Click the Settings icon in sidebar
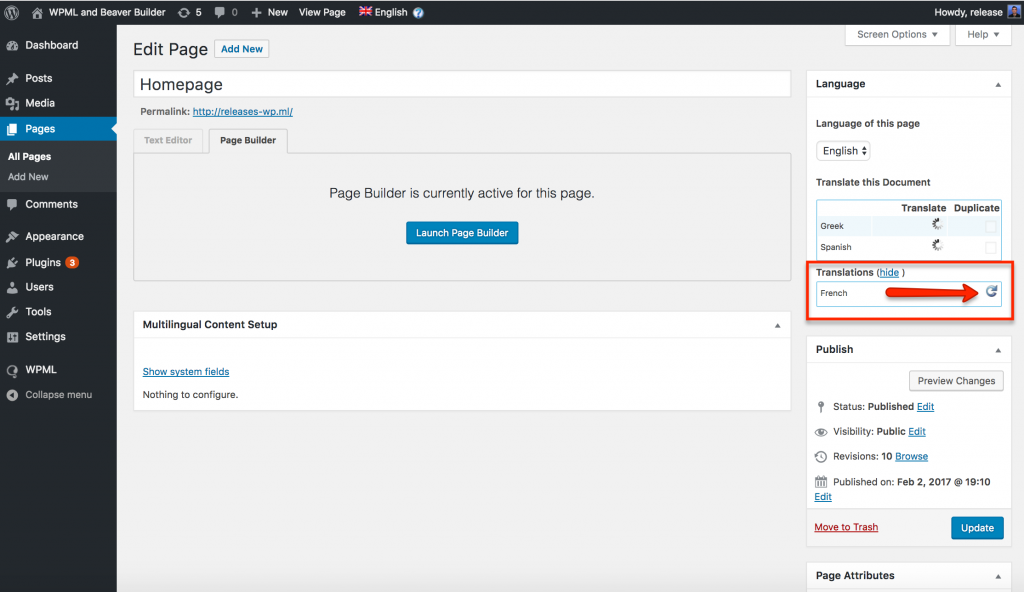The height and width of the screenshot is (592, 1024). coord(12,337)
